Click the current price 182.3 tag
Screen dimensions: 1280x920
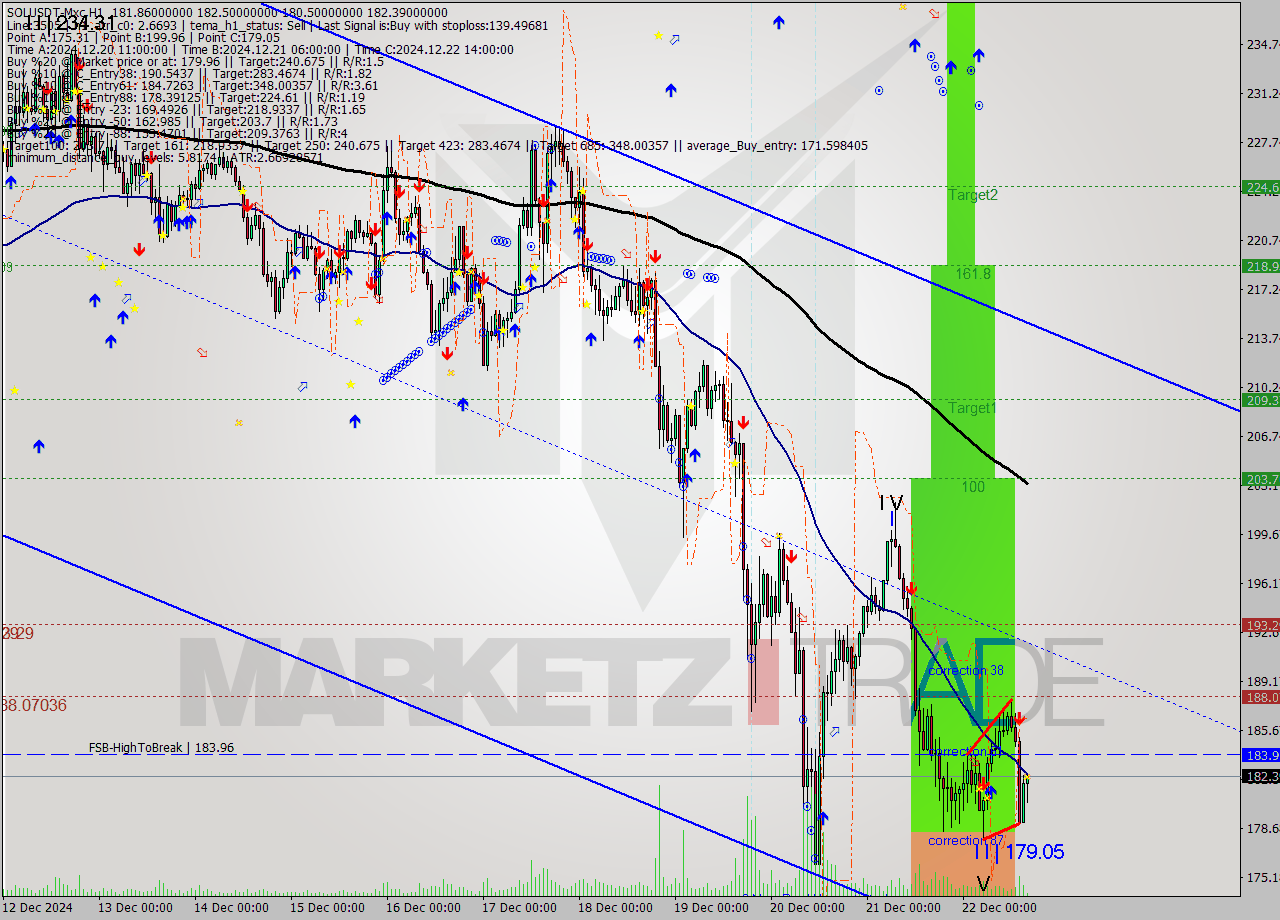[x=1261, y=776]
